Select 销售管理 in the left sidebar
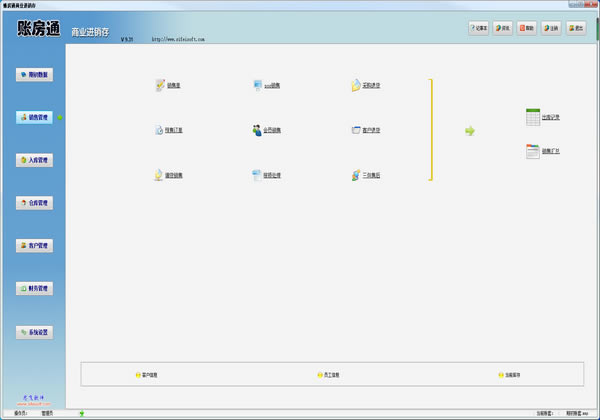 tap(33, 117)
